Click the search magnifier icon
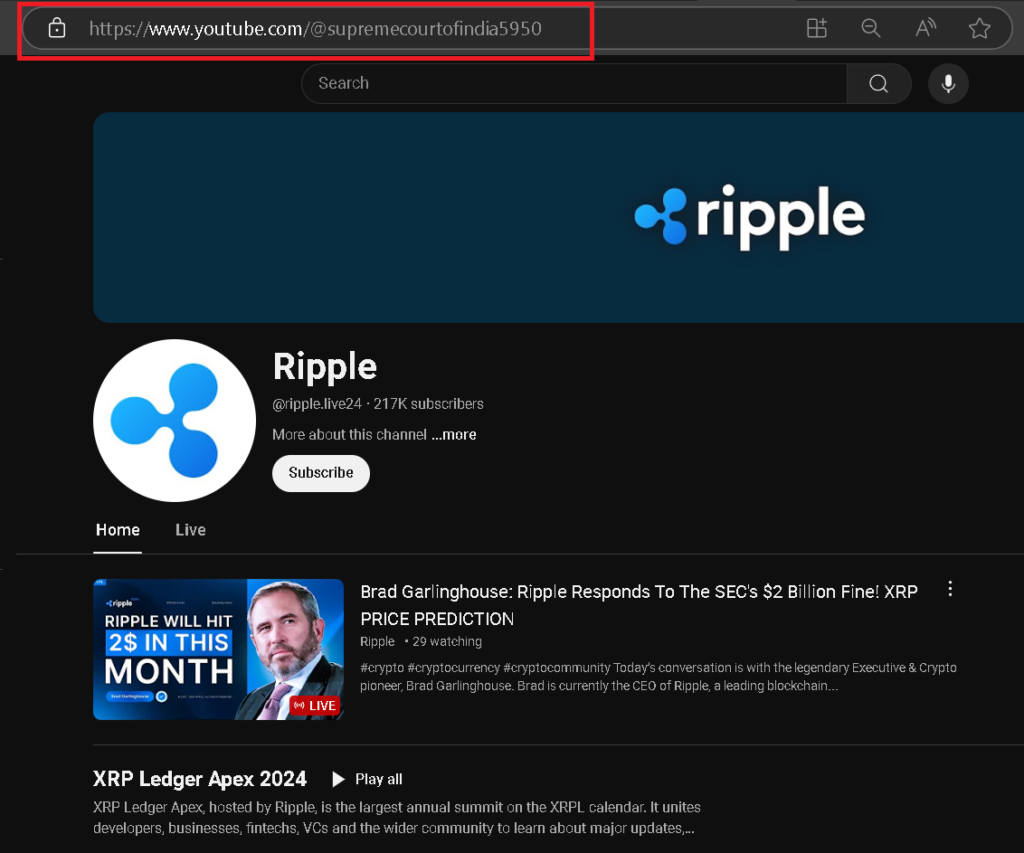1024x853 pixels. tap(878, 83)
